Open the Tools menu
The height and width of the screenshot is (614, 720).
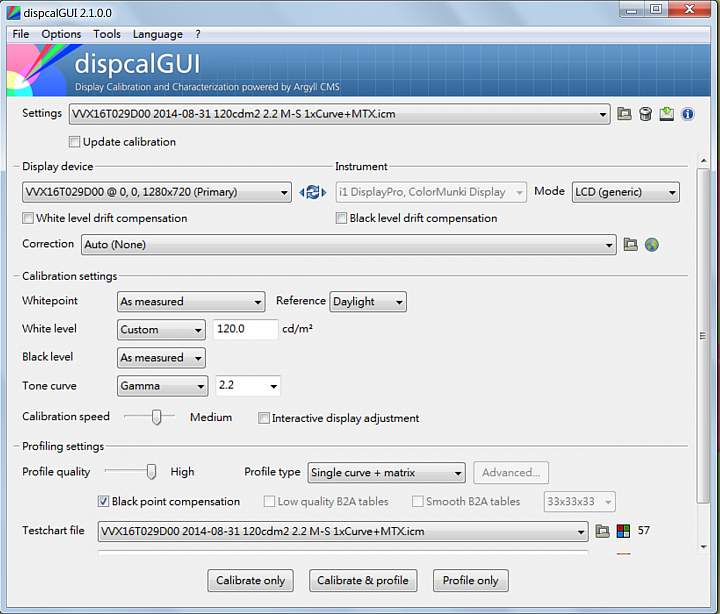click(x=107, y=34)
